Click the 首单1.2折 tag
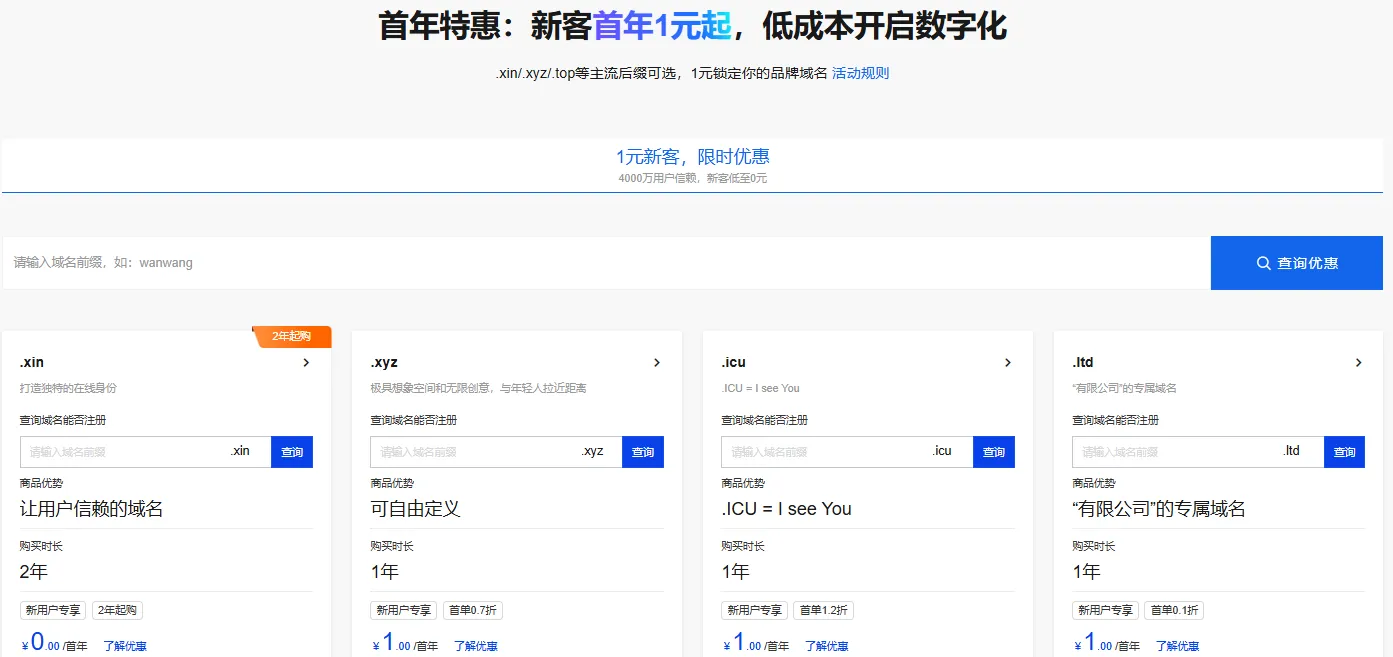 pyautogui.click(x=824, y=610)
